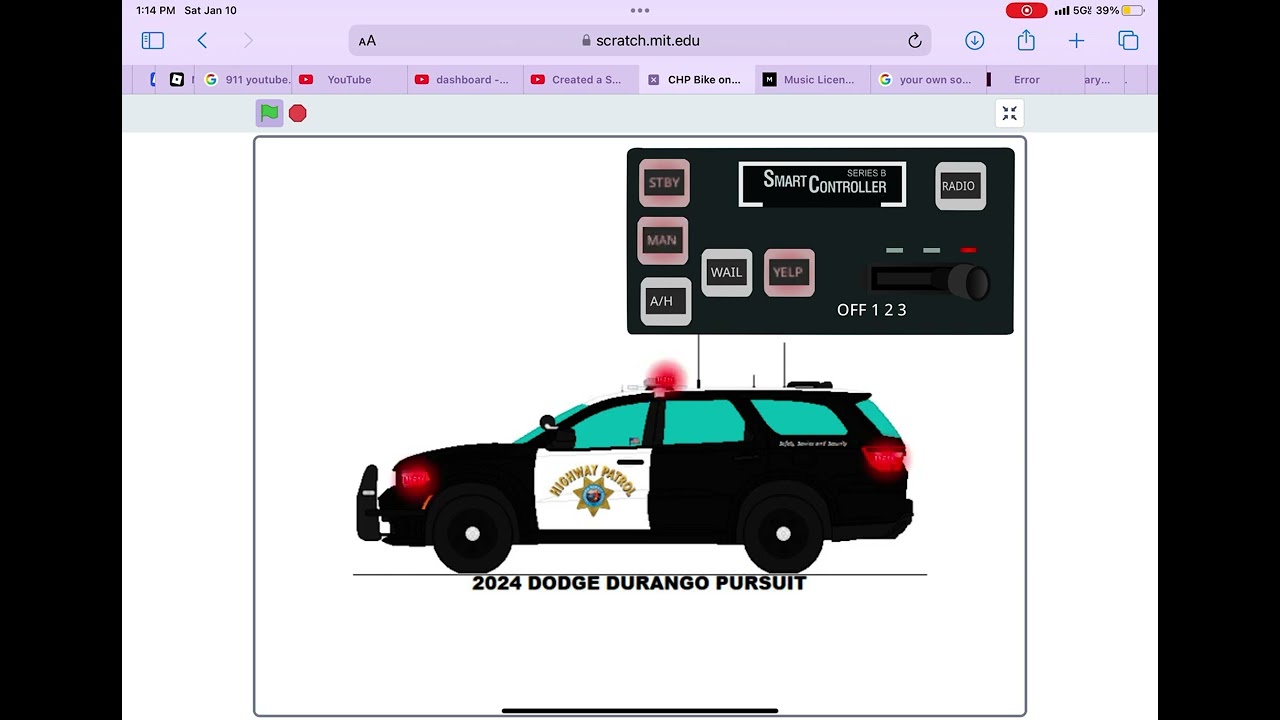1280x720 pixels.
Task: Click the green flag to start project
Action: tap(270, 113)
